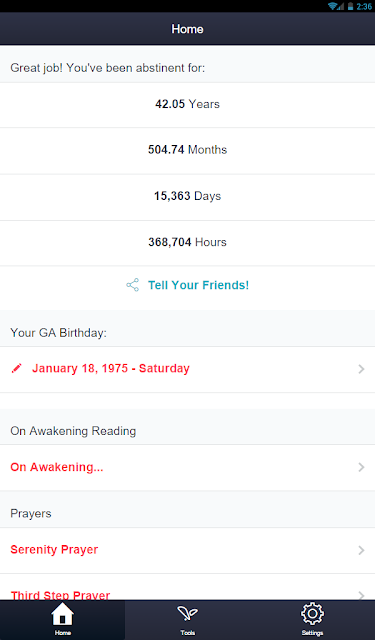Select the 15,363 Days row
375x640 pixels.
(x=187, y=197)
